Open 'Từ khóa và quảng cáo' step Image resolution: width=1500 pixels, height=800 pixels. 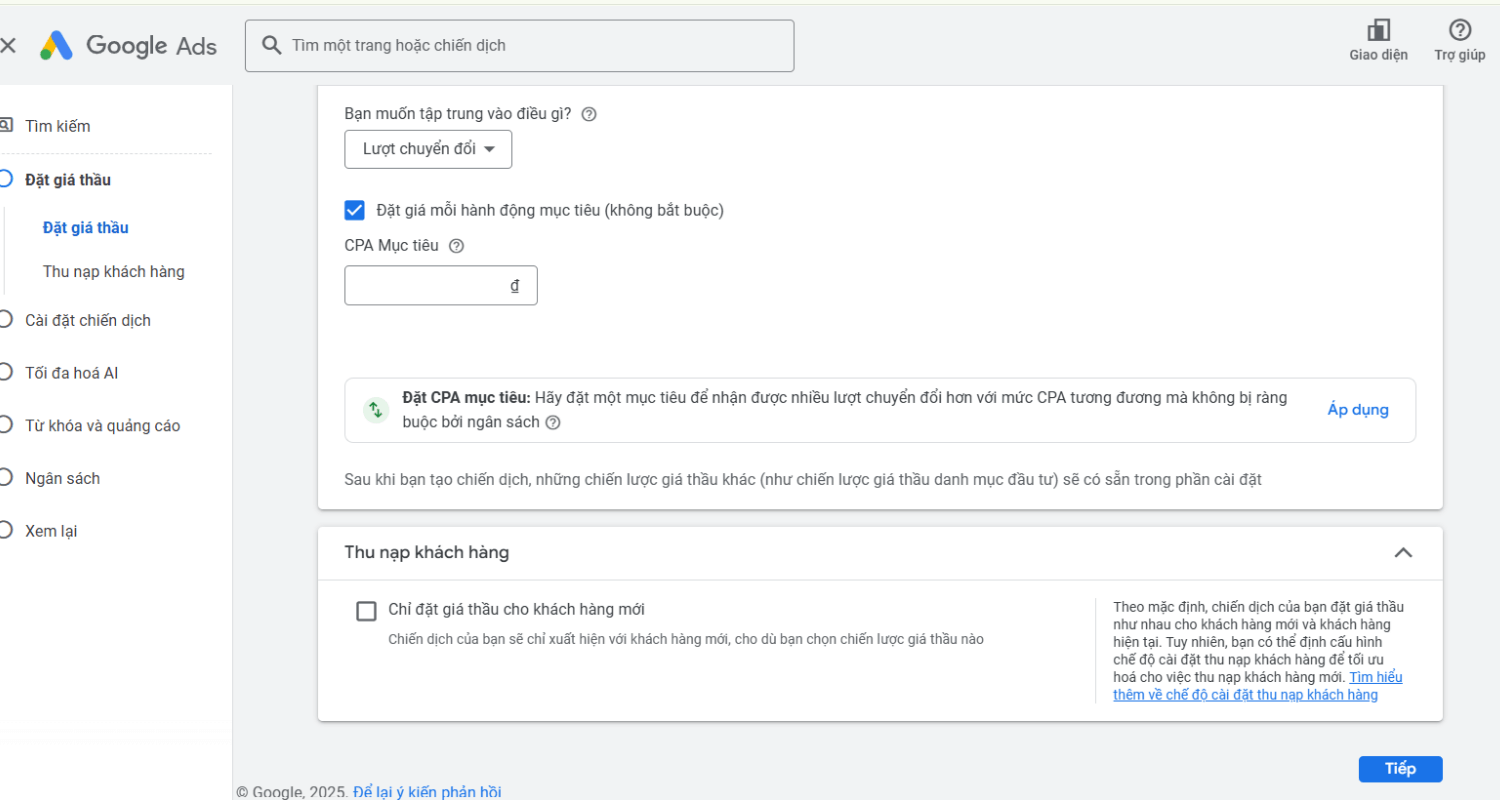102,426
